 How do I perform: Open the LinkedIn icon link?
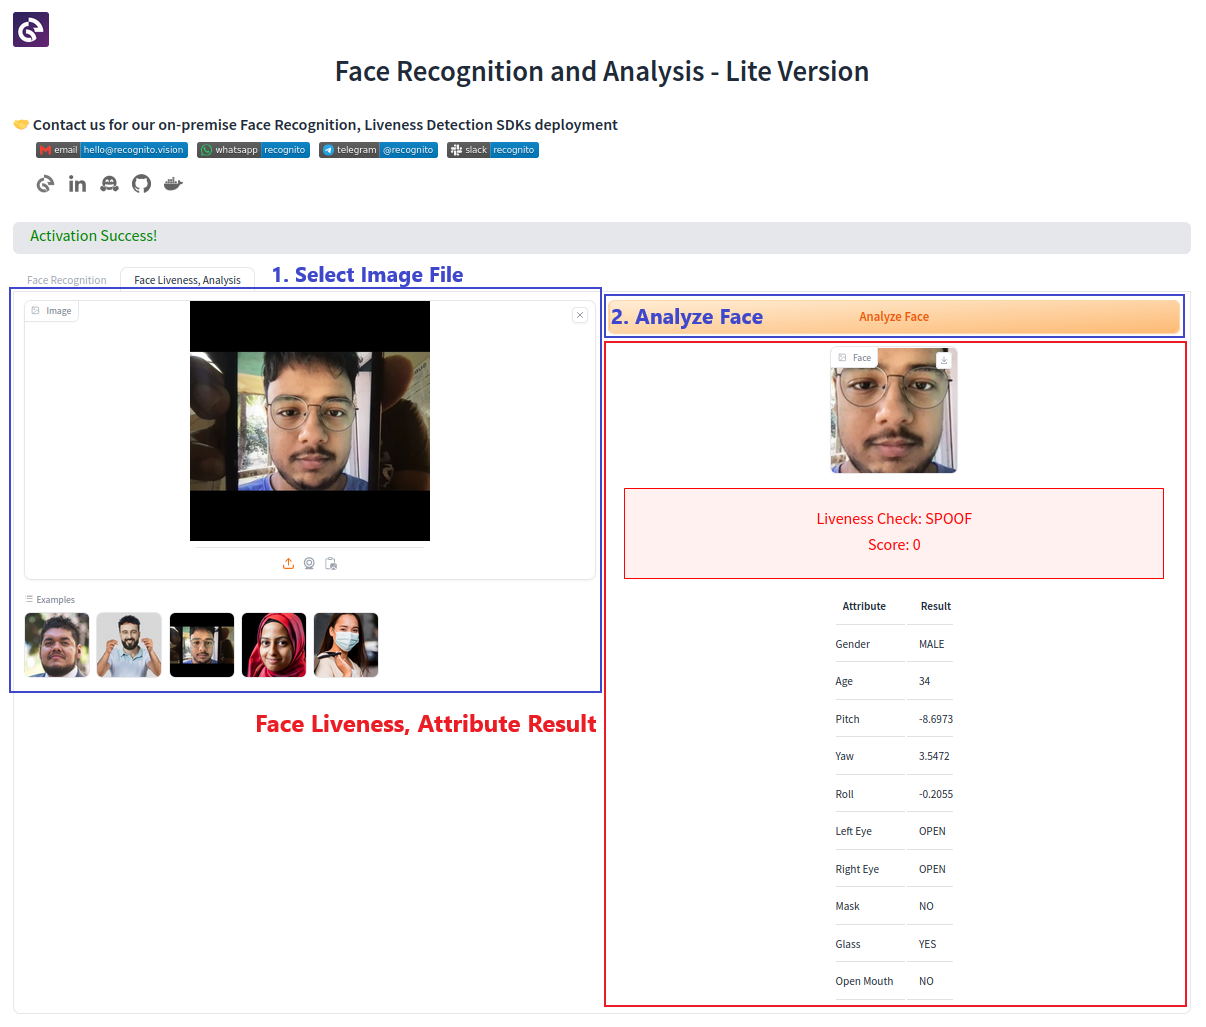[77, 184]
